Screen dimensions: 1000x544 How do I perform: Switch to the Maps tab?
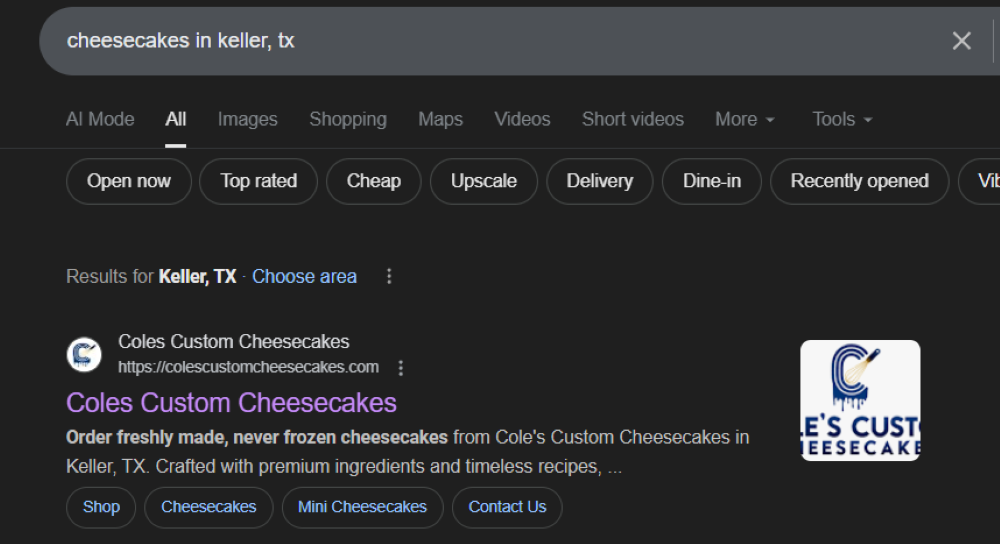point(440,119)
